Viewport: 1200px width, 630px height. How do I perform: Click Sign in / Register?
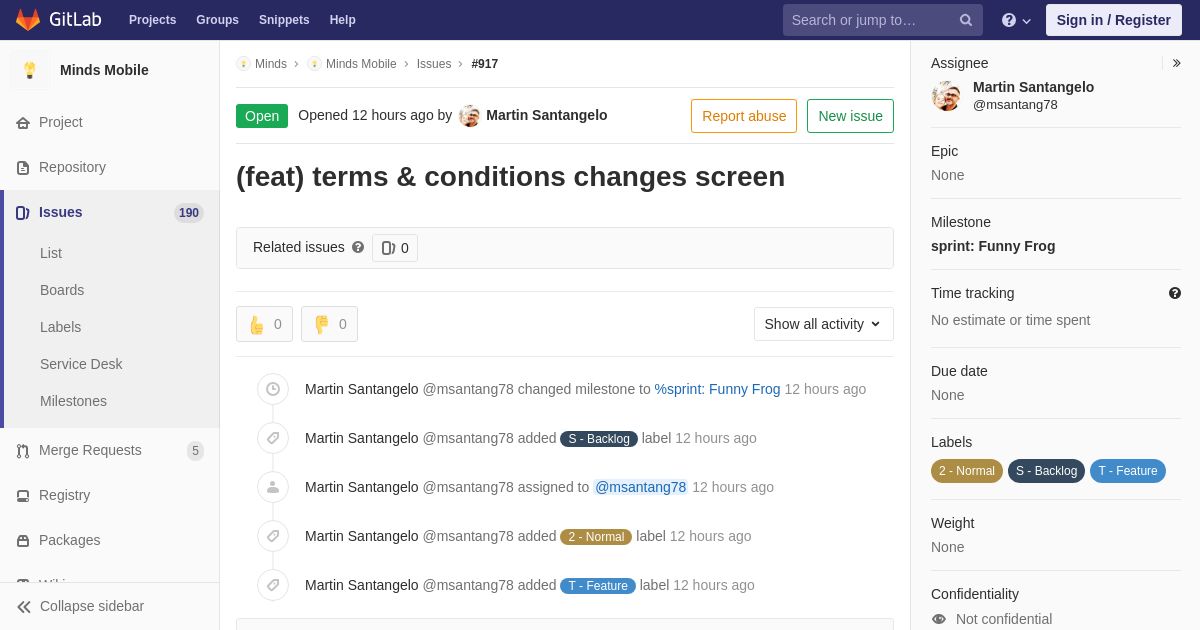tap(1113, 20)
